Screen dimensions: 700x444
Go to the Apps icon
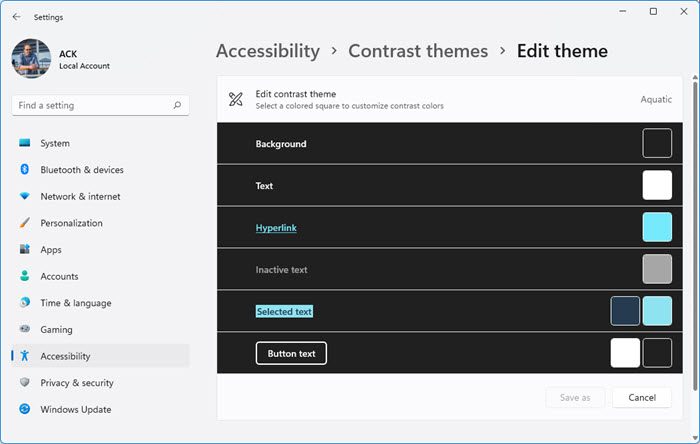pos(25,249)
